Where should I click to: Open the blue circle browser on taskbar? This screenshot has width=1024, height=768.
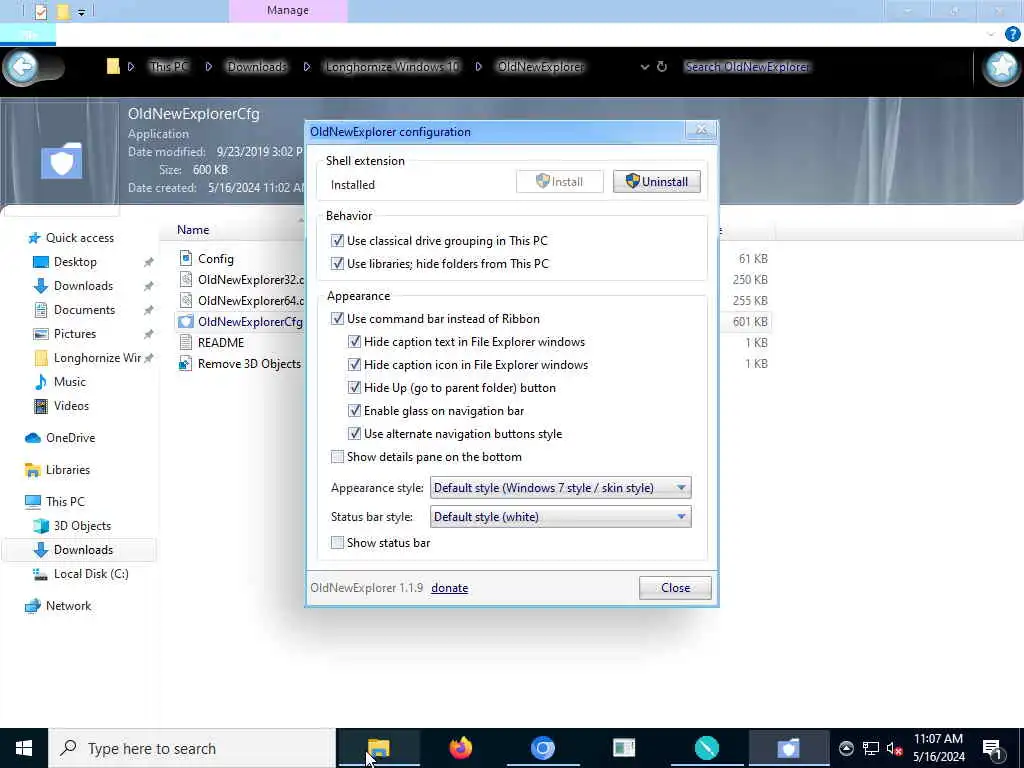(x=543, y=748)
